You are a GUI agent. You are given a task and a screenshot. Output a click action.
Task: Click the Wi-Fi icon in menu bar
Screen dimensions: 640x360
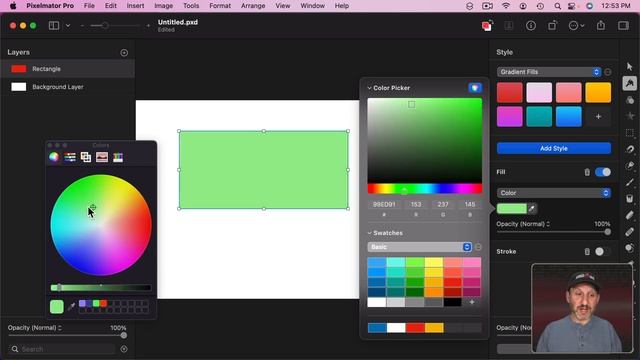click(x=506, y=6)
